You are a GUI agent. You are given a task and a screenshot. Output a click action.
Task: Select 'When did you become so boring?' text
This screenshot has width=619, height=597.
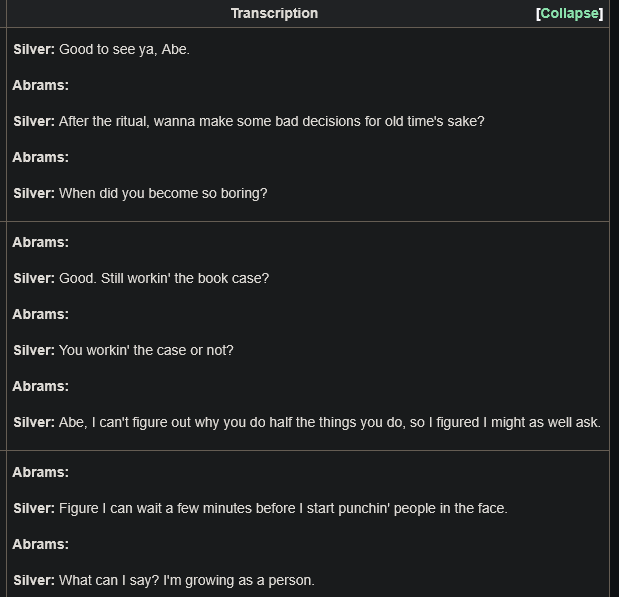coord(163,193)
